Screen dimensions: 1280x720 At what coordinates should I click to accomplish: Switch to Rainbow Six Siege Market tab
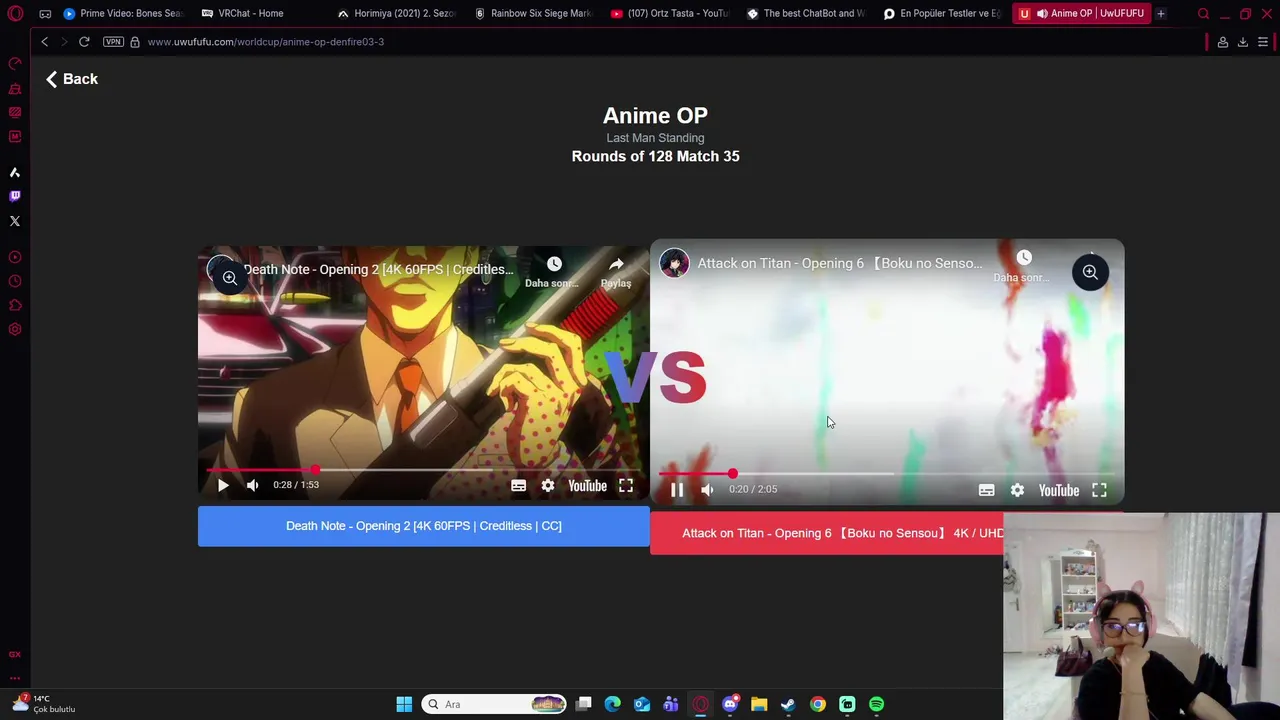coord(534,13)
